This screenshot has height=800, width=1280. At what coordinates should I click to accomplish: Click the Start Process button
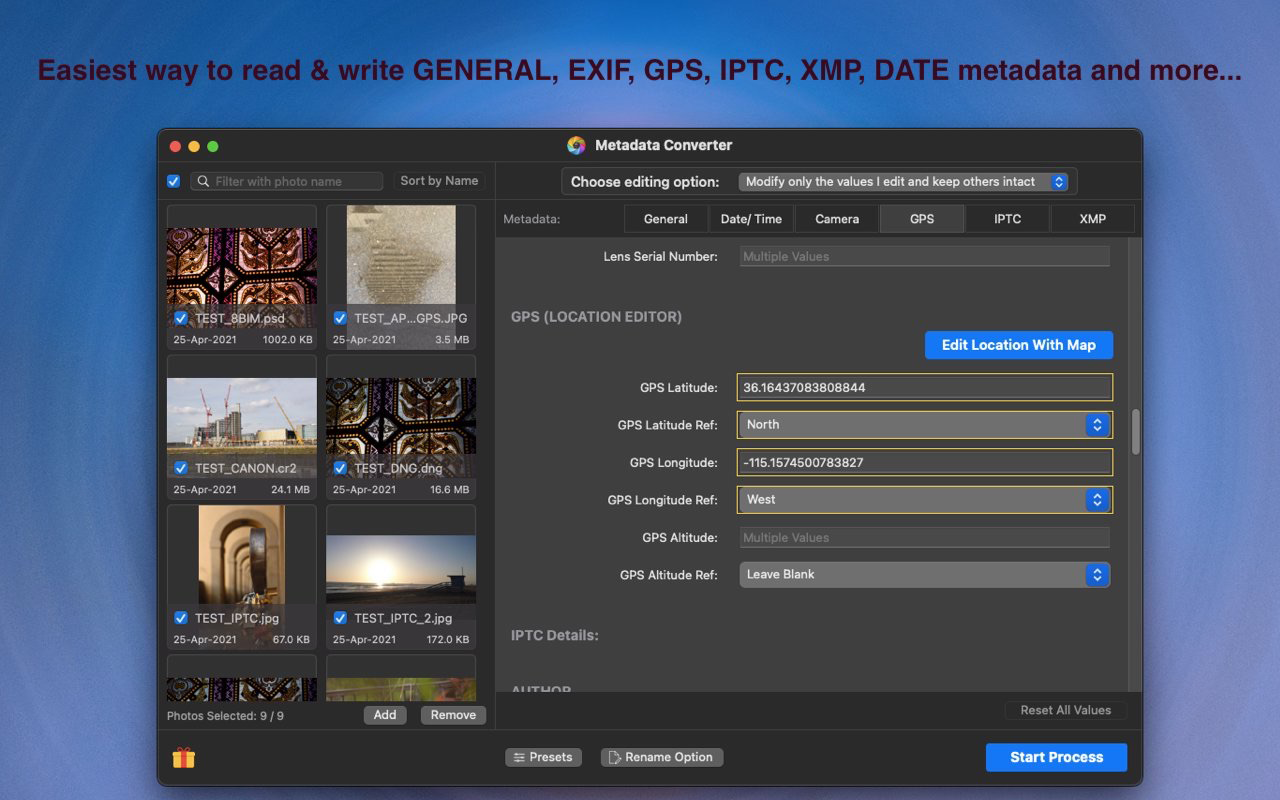[x=1056, y=757]
